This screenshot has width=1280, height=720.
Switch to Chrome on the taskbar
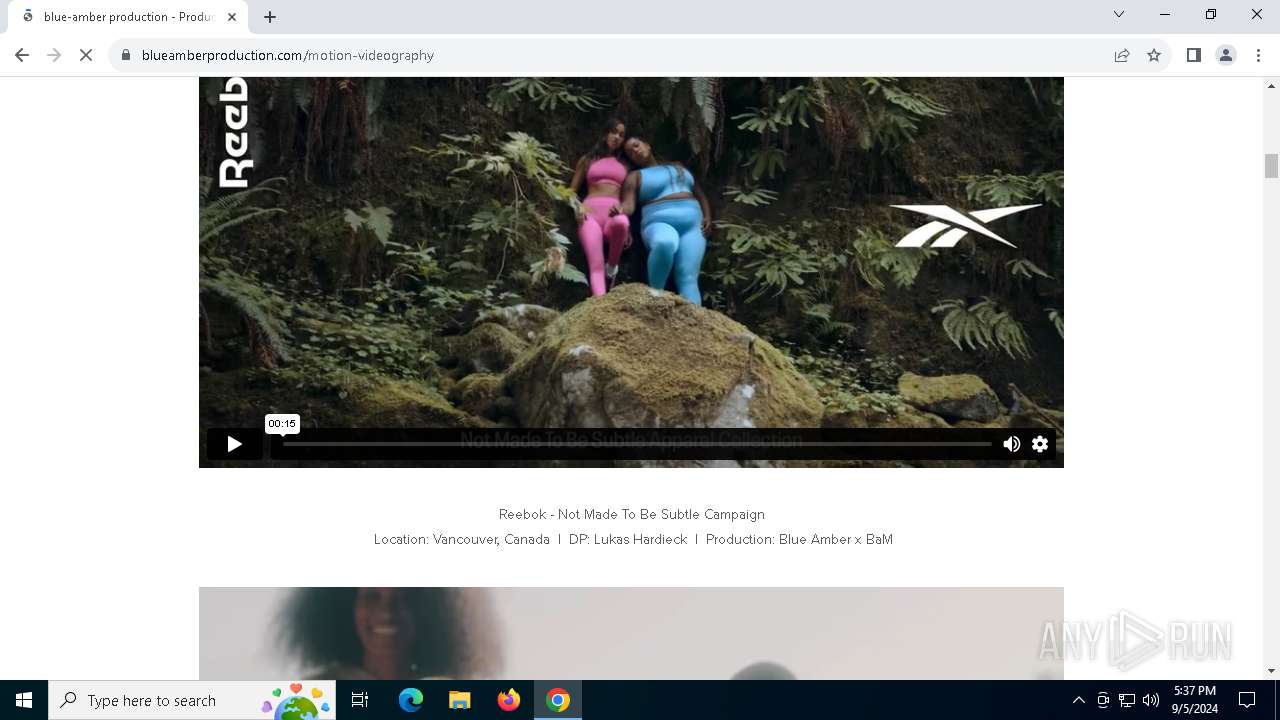[558, 700]
